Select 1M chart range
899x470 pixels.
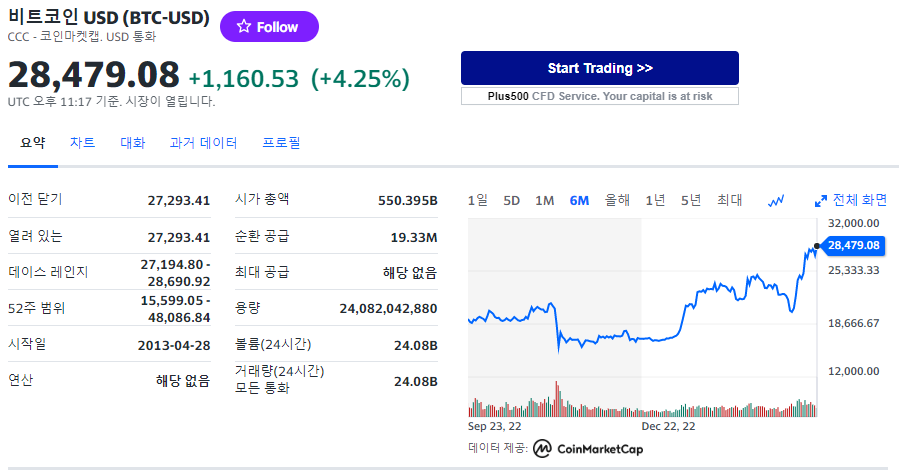click(545, 201)
